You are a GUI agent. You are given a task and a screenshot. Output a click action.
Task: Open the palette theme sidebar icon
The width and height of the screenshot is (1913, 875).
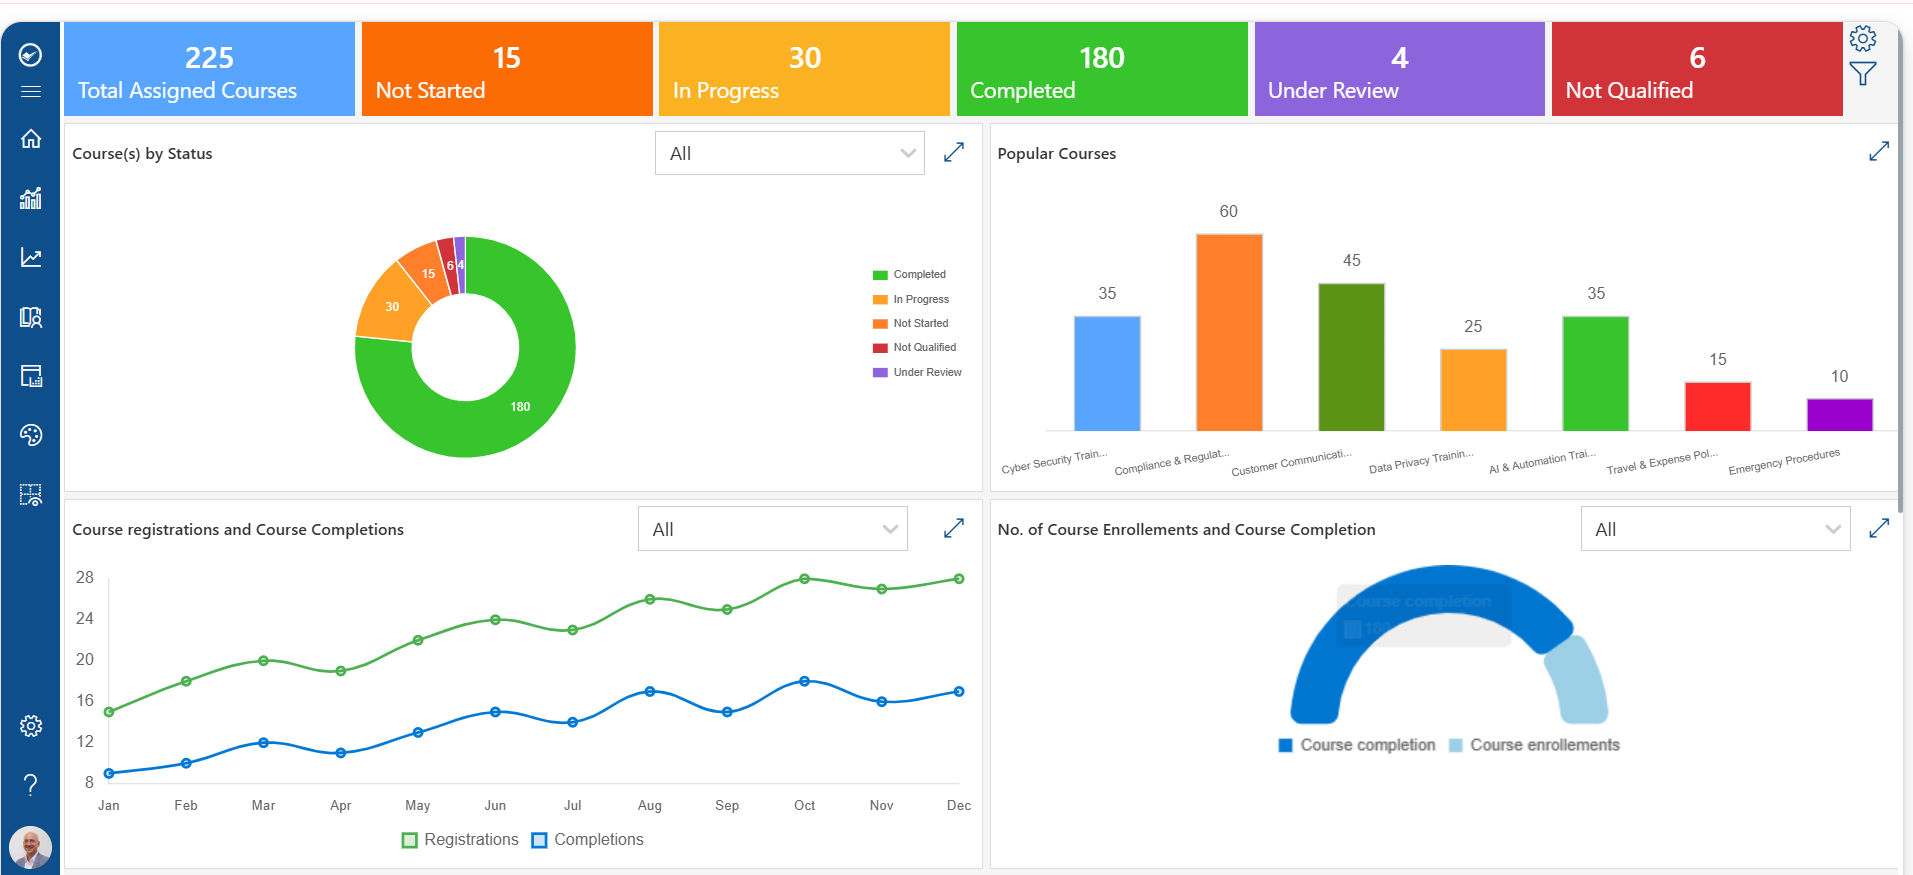(31, 435)
